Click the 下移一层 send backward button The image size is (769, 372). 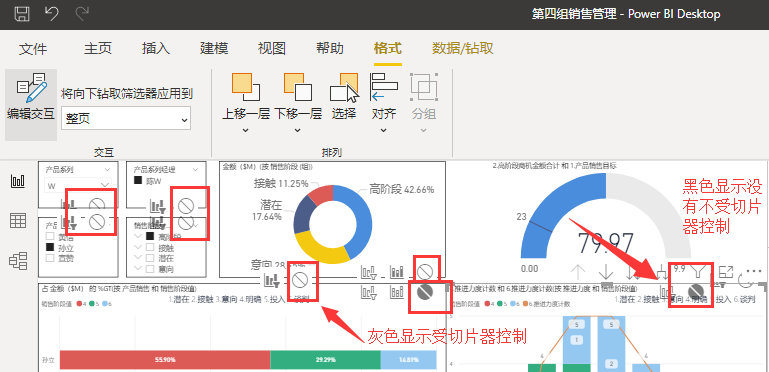(x=298, y=97)
